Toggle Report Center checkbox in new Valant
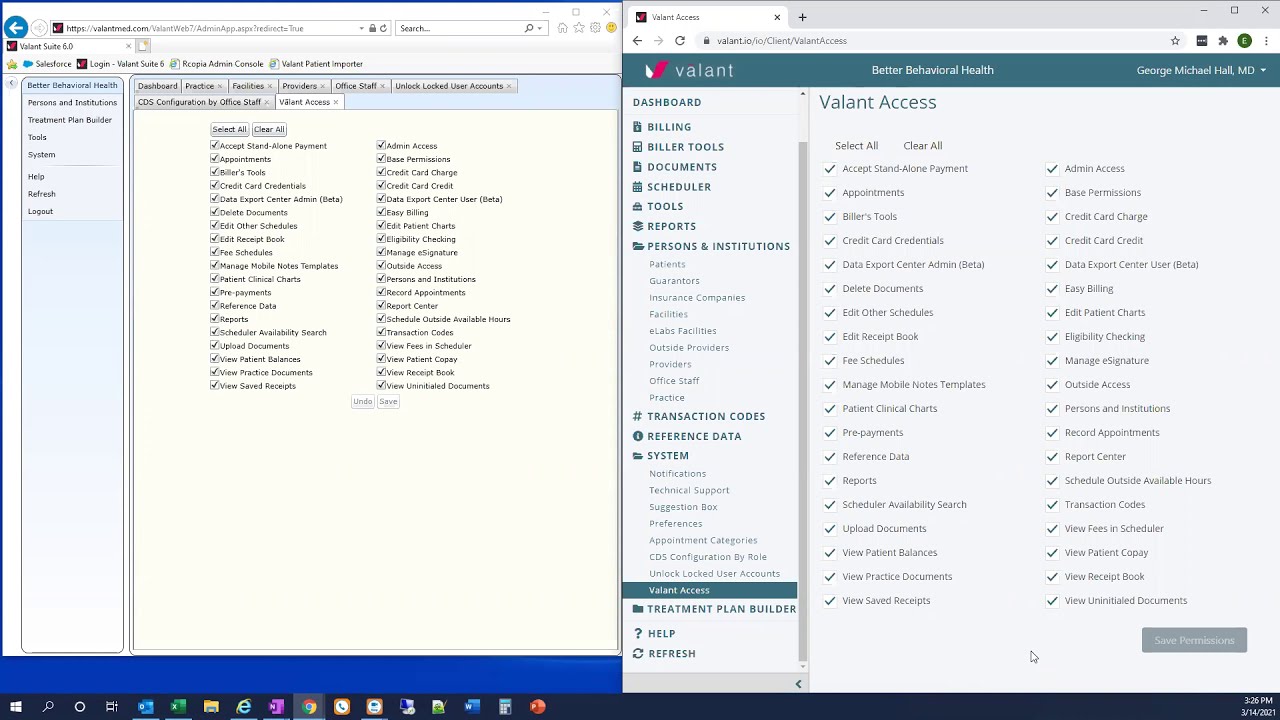 coord(1052,457)
